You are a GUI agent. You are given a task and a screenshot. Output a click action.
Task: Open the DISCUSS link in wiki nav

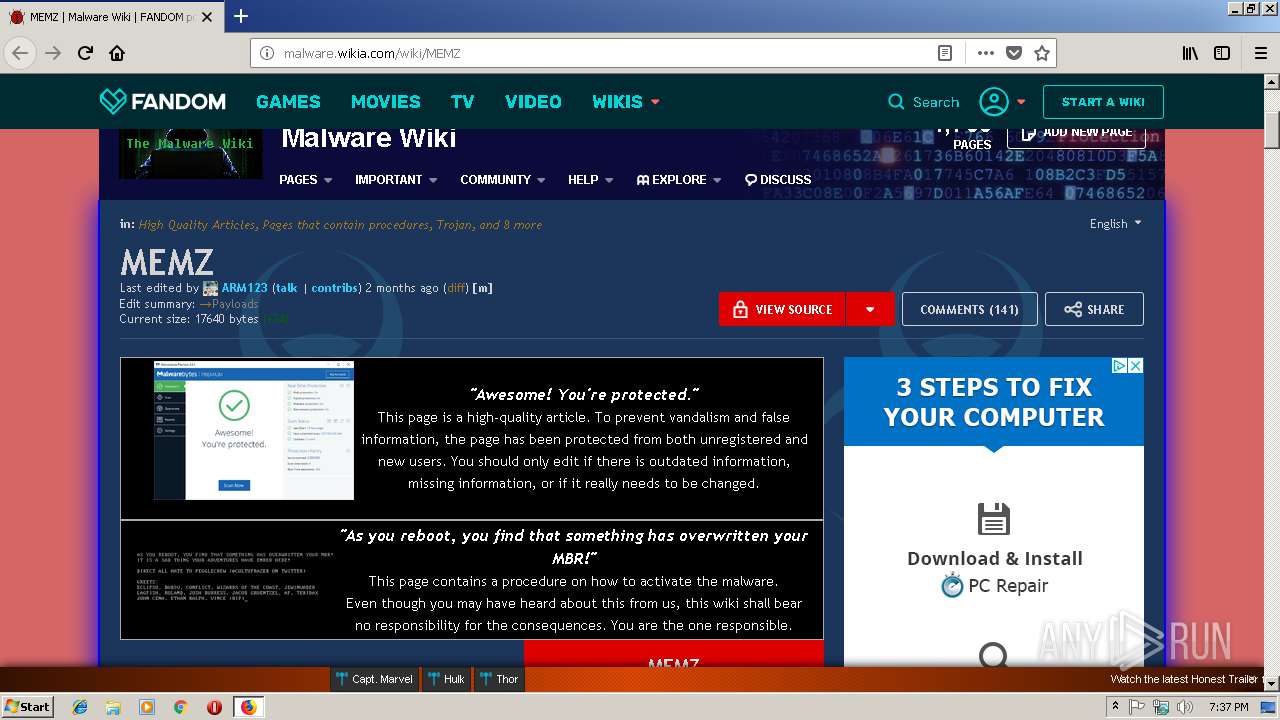[778, 180]
